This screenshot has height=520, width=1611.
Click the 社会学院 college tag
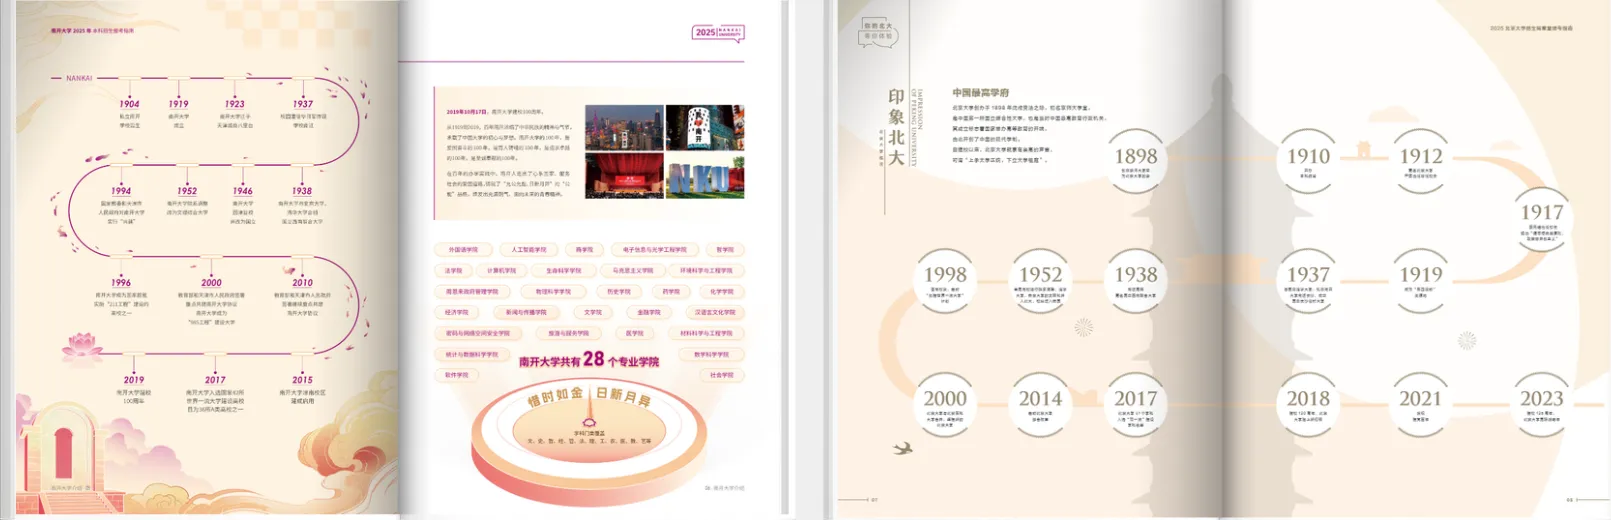722,375
